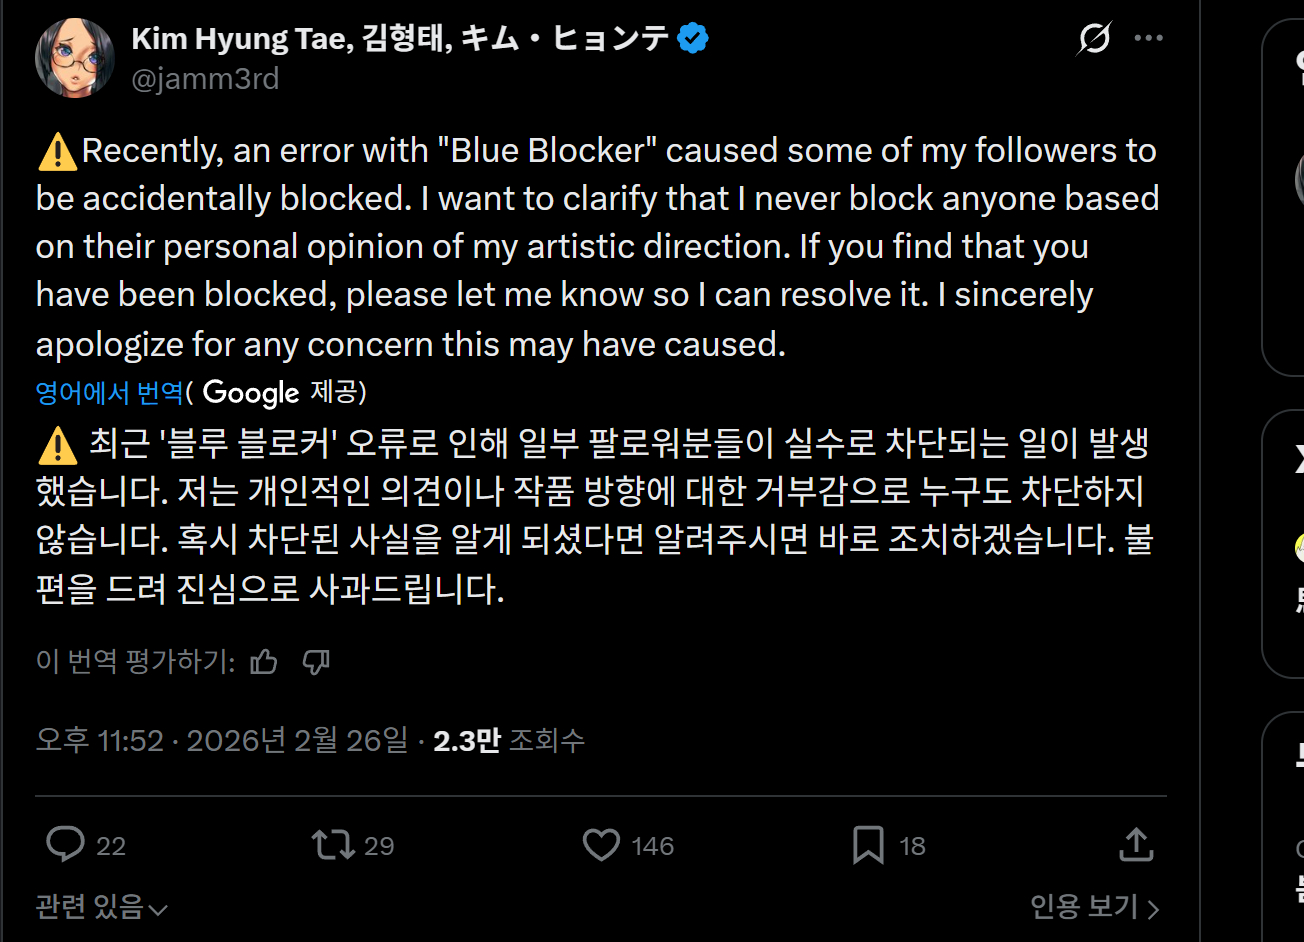Rate the translation with thumbs down
The width and height of the screenshot is (1304, 942).
[x=316, y=662]
